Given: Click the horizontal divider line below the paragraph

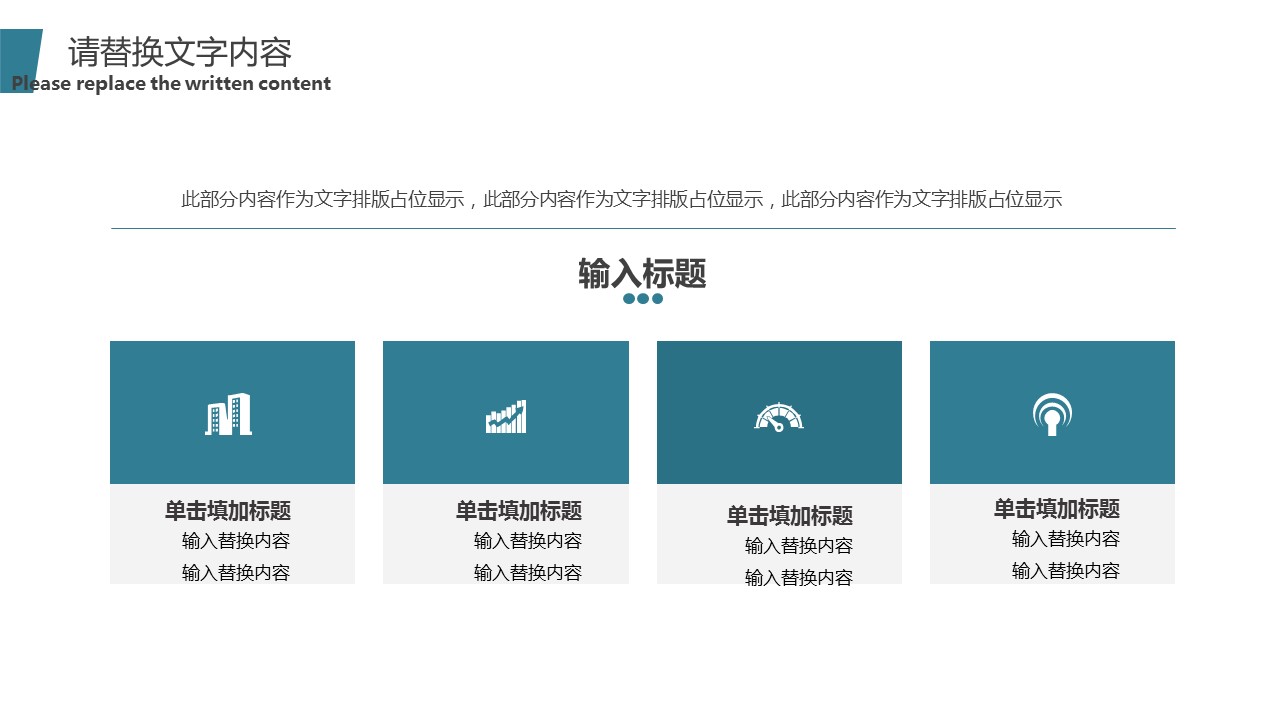Looking at the screenshot, I should pos(643,229).
